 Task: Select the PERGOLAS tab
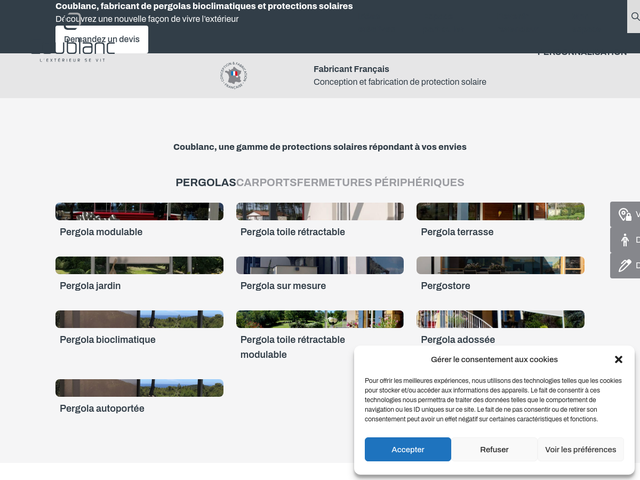coord(206,182)
